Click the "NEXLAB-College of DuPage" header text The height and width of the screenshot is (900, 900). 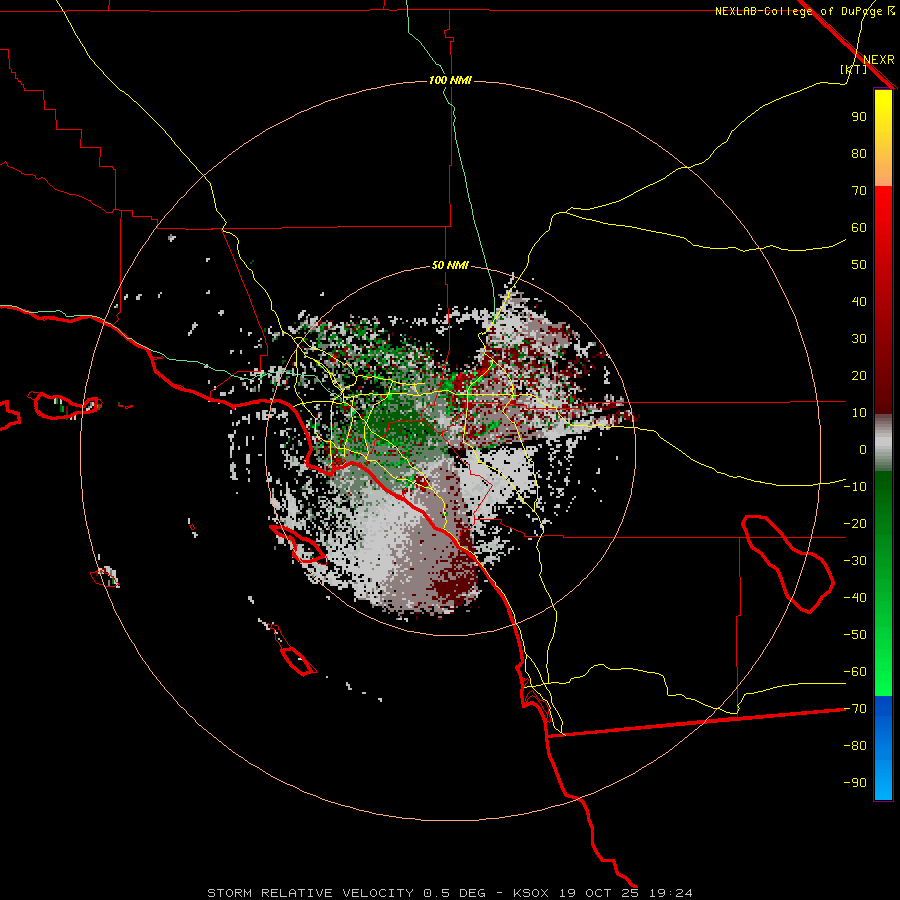pos(798,11)
